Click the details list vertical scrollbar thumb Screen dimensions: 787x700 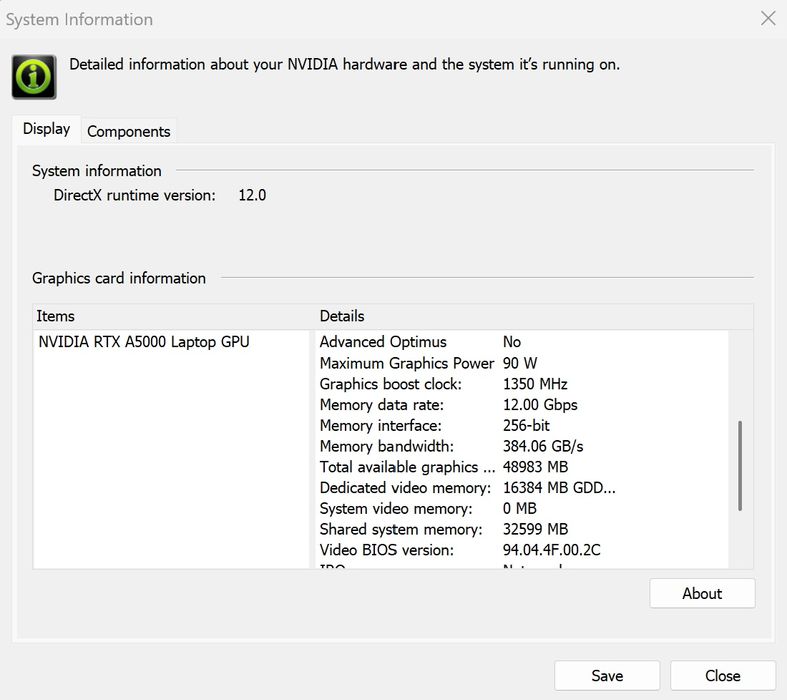740,465
